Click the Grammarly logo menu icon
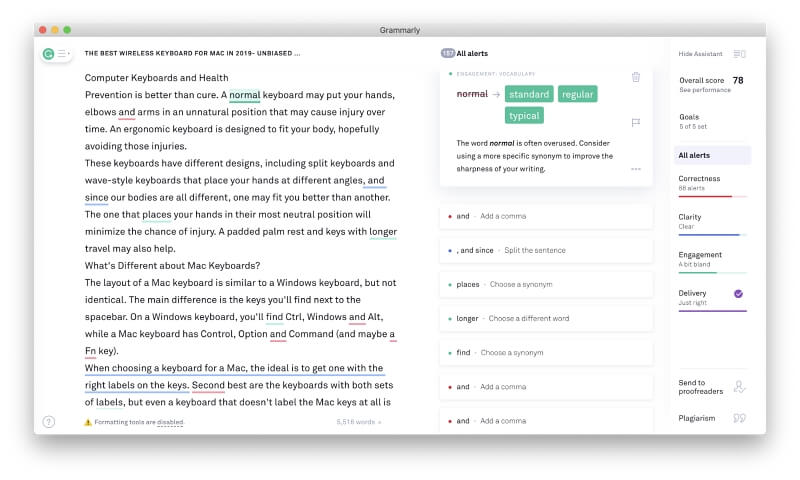 [56, 52]
